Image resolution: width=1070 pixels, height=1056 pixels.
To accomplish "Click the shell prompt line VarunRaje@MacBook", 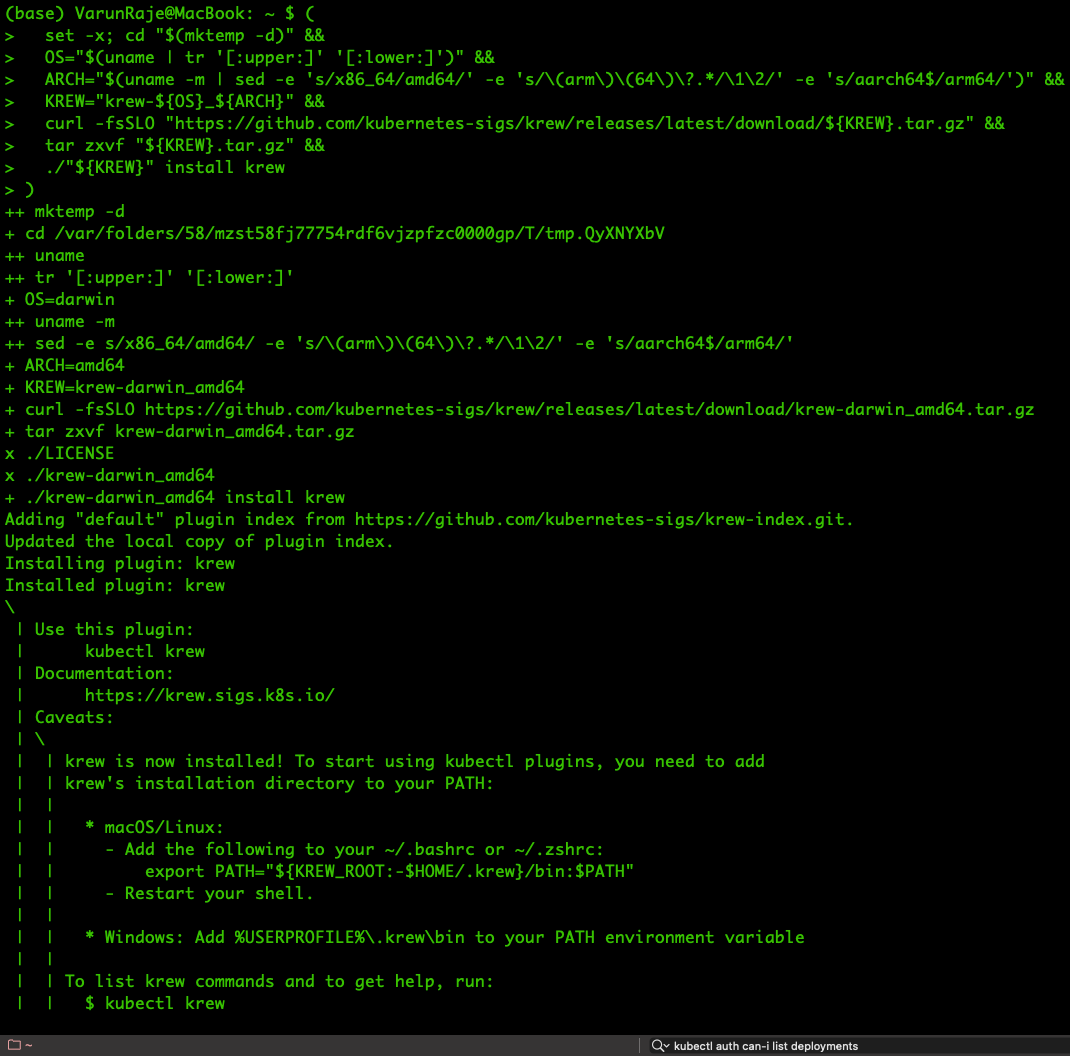I will pyautogui.click(x=160, y=14).
